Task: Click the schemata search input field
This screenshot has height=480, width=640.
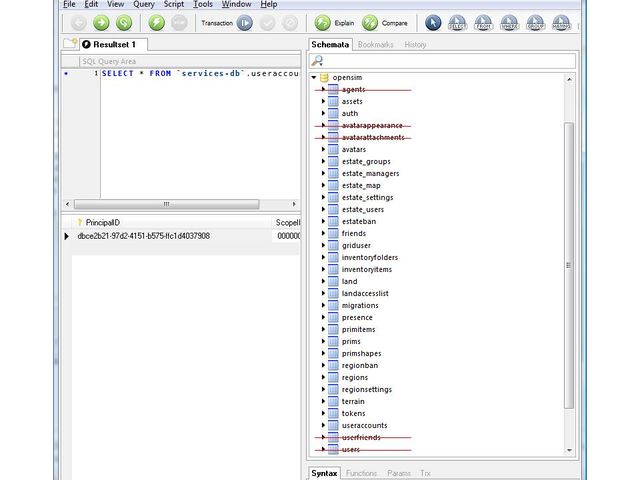Action: click(x=447, y=62)
